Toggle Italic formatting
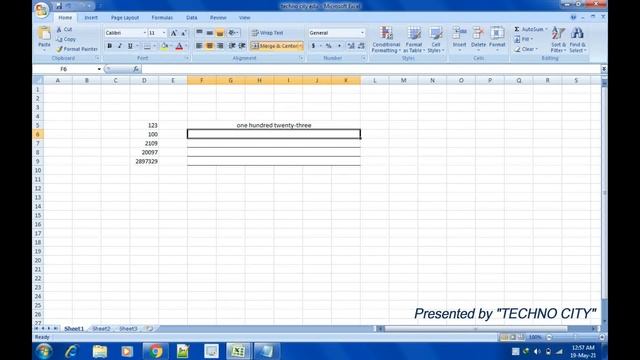Viewport: 640px width, 360px height. (x=120, y=46)
